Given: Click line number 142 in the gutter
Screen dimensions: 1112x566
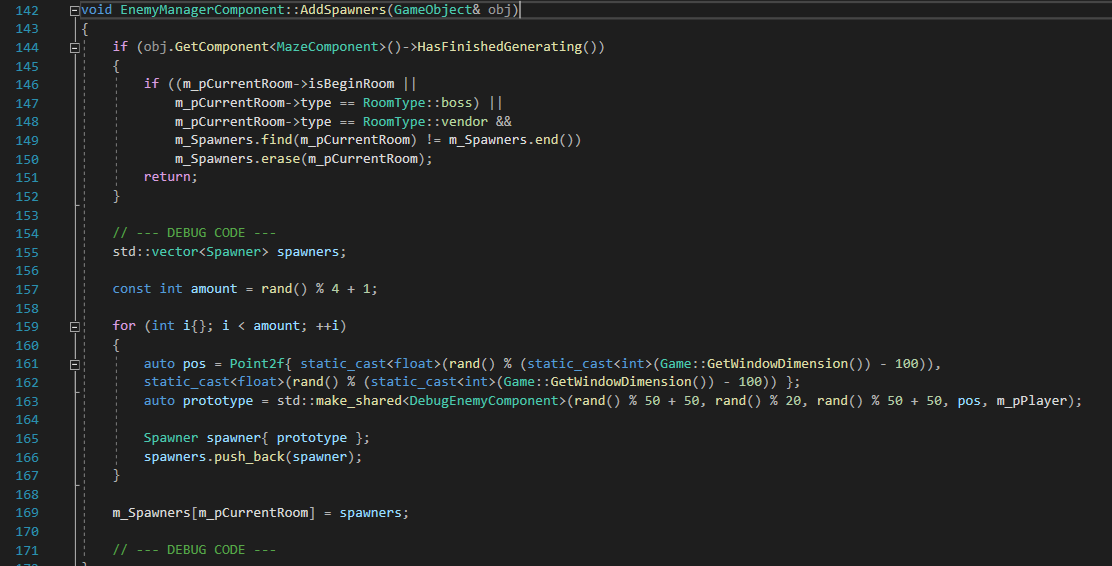Looking at the screenshot, I should coord(27,11).
